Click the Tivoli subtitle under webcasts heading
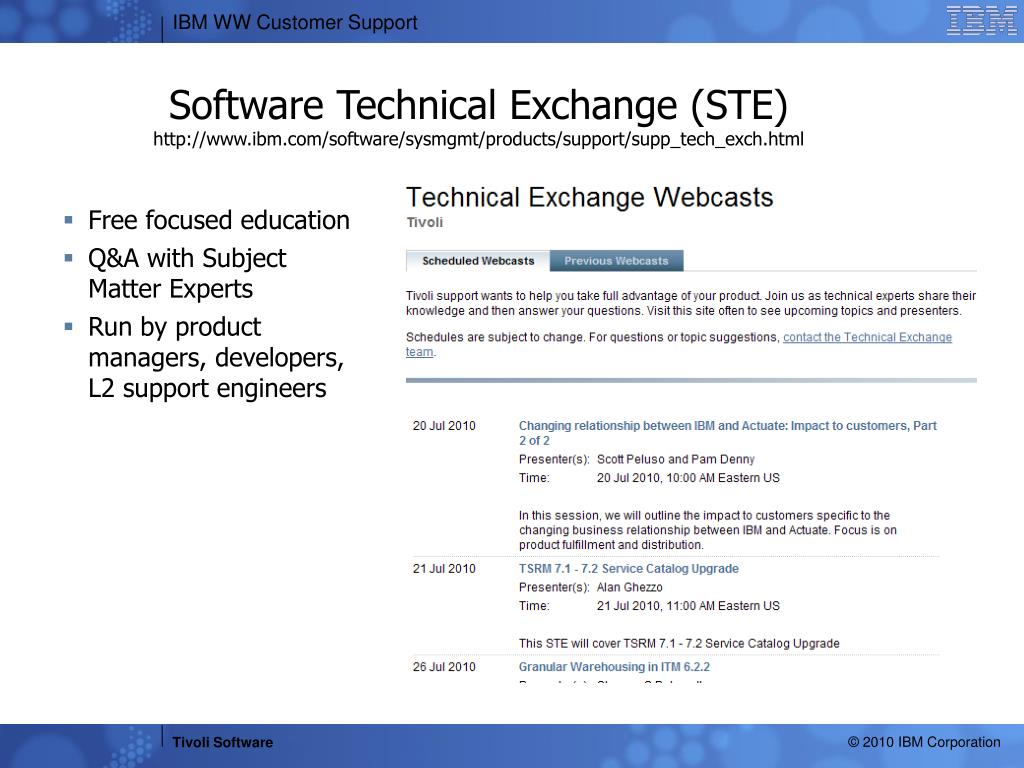 click(x=424, y=222)
